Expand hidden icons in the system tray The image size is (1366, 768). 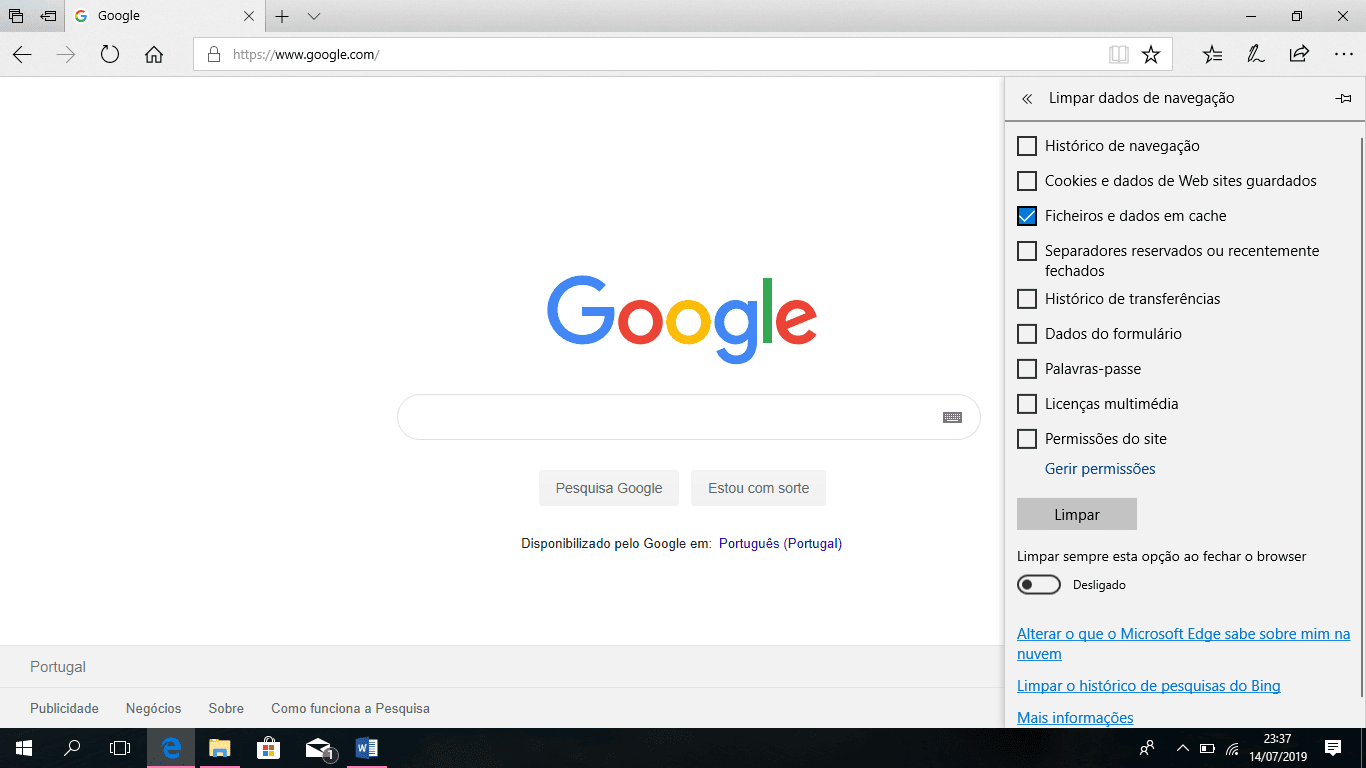tap(1182, 747)
